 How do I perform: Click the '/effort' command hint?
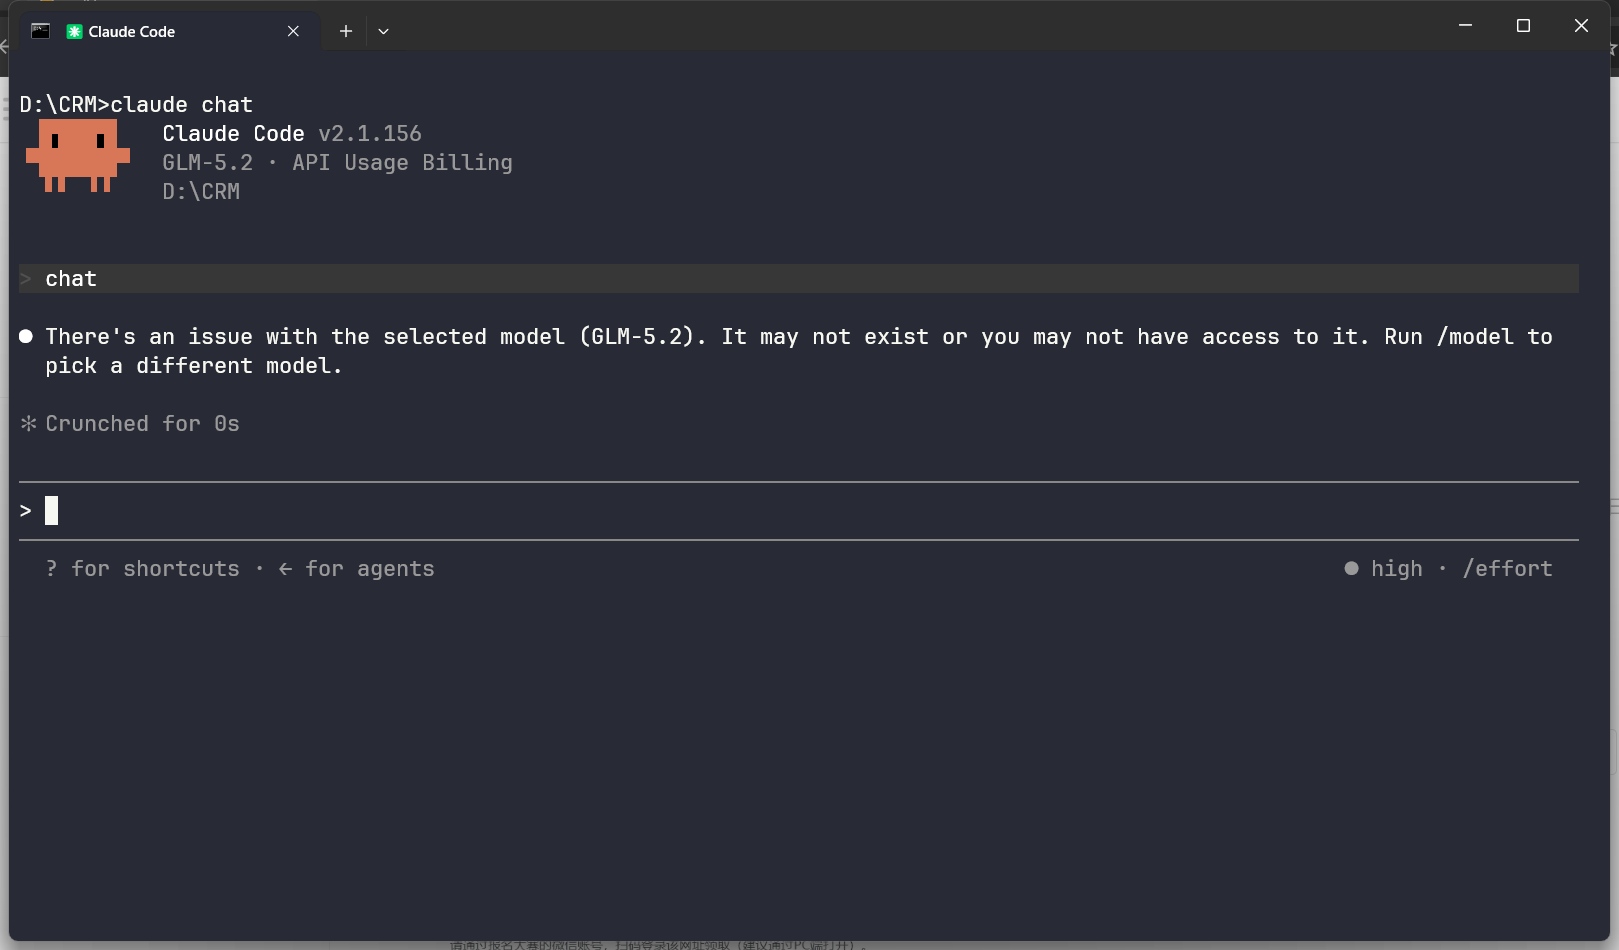click(1508, 569)
